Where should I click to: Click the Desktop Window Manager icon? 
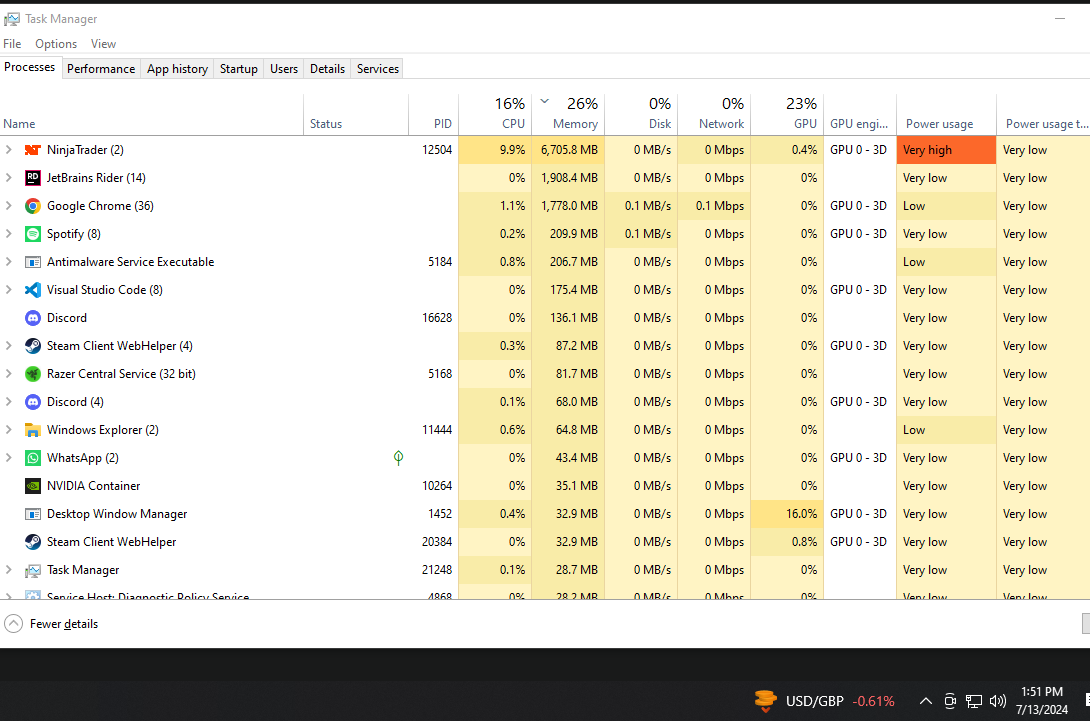[33, 514]
